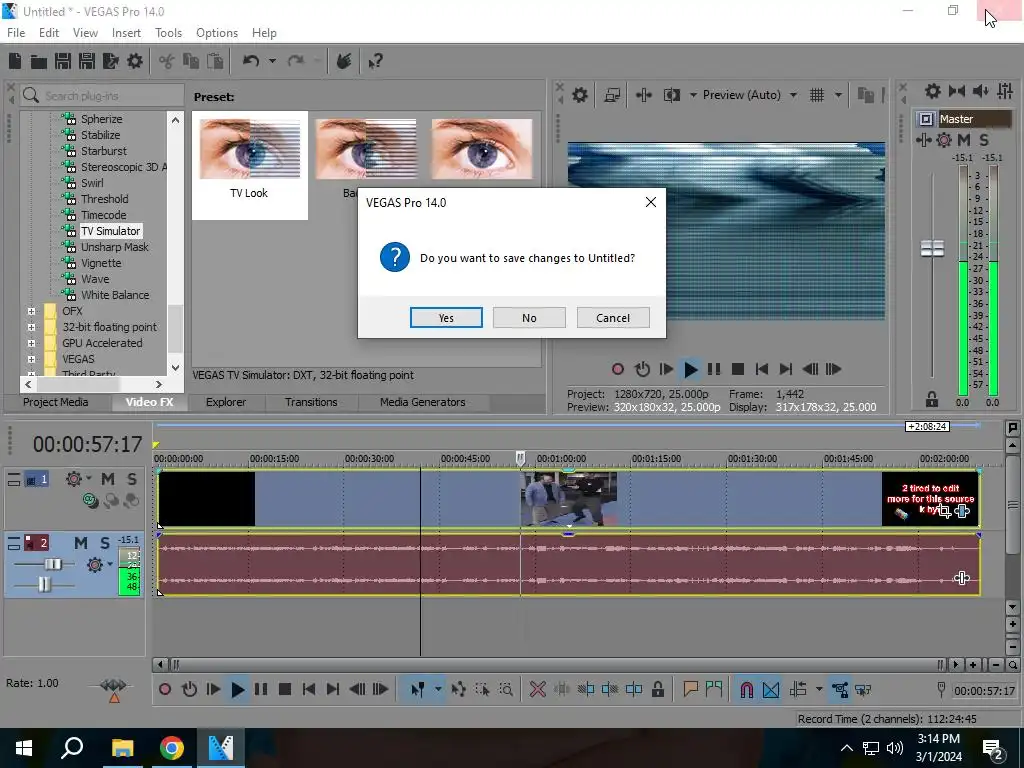Switch to the Explorer tab
This screenshot has width=1024, height=768.
(226, 402)
